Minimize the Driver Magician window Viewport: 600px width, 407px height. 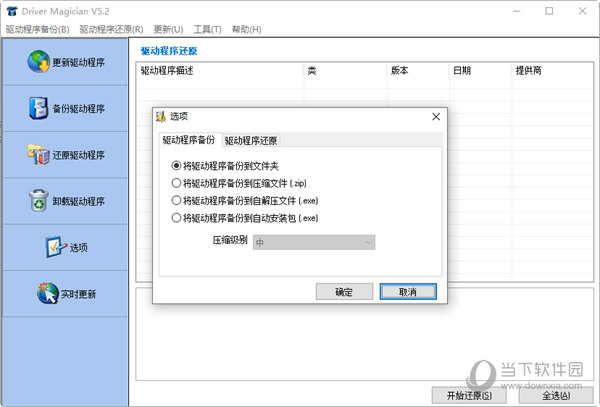[x=517, y=11]
